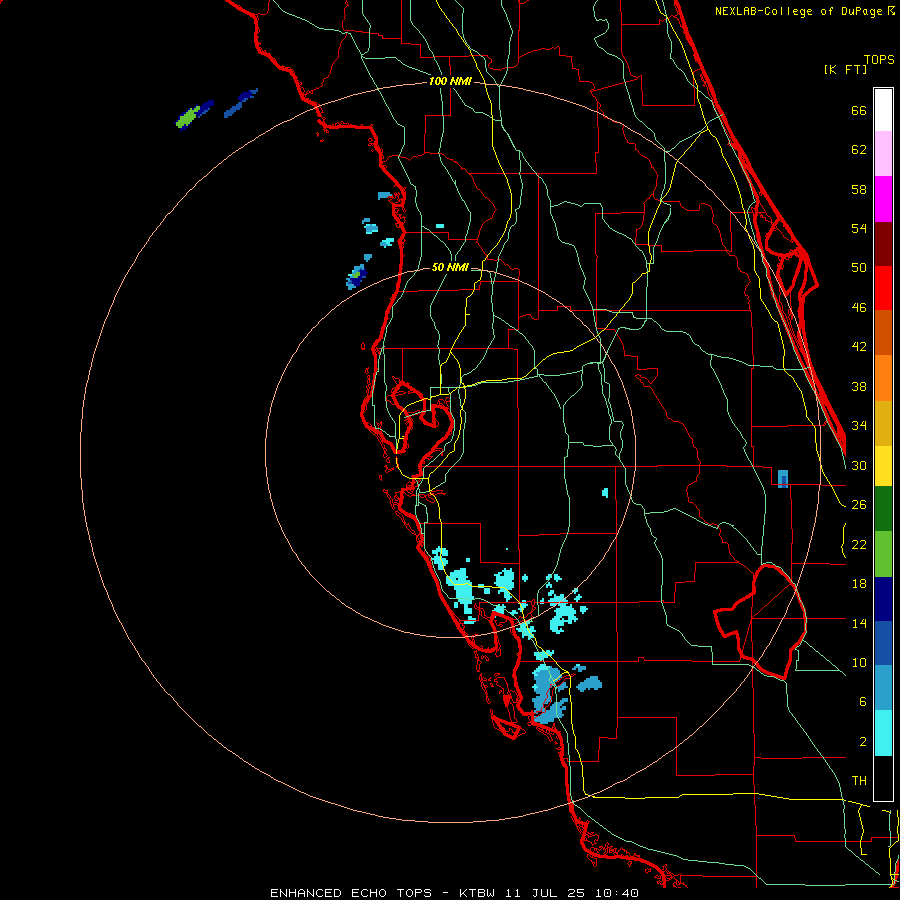Click the cyan legend swatch

[883, 733]
